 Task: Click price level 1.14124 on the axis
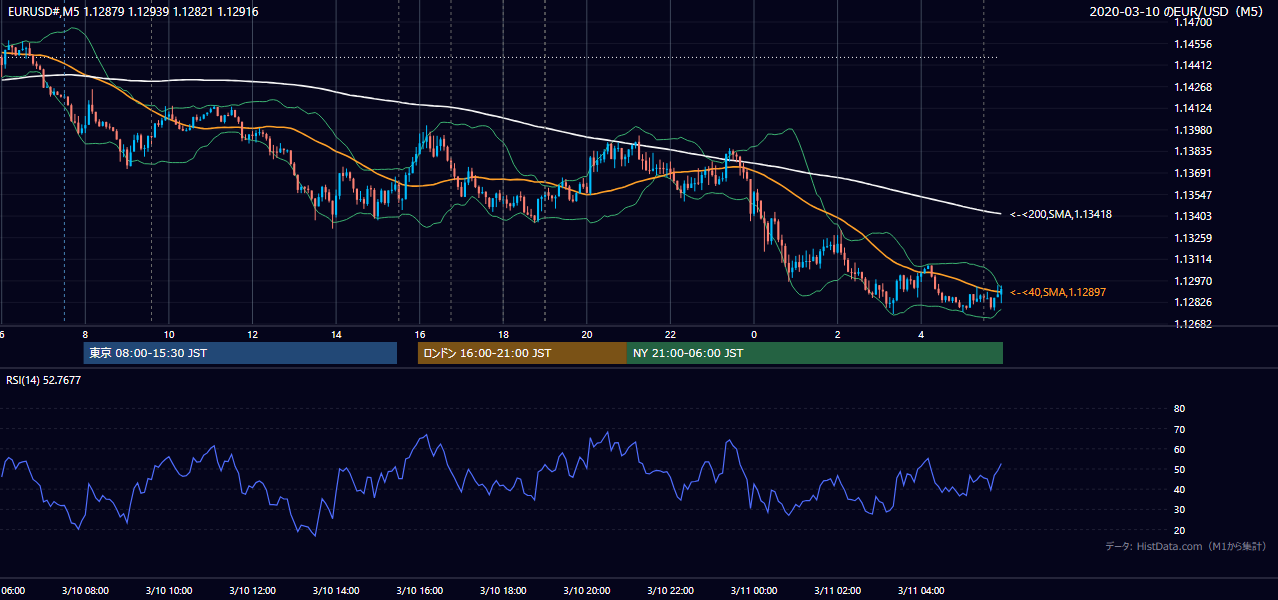[1193, 108]
